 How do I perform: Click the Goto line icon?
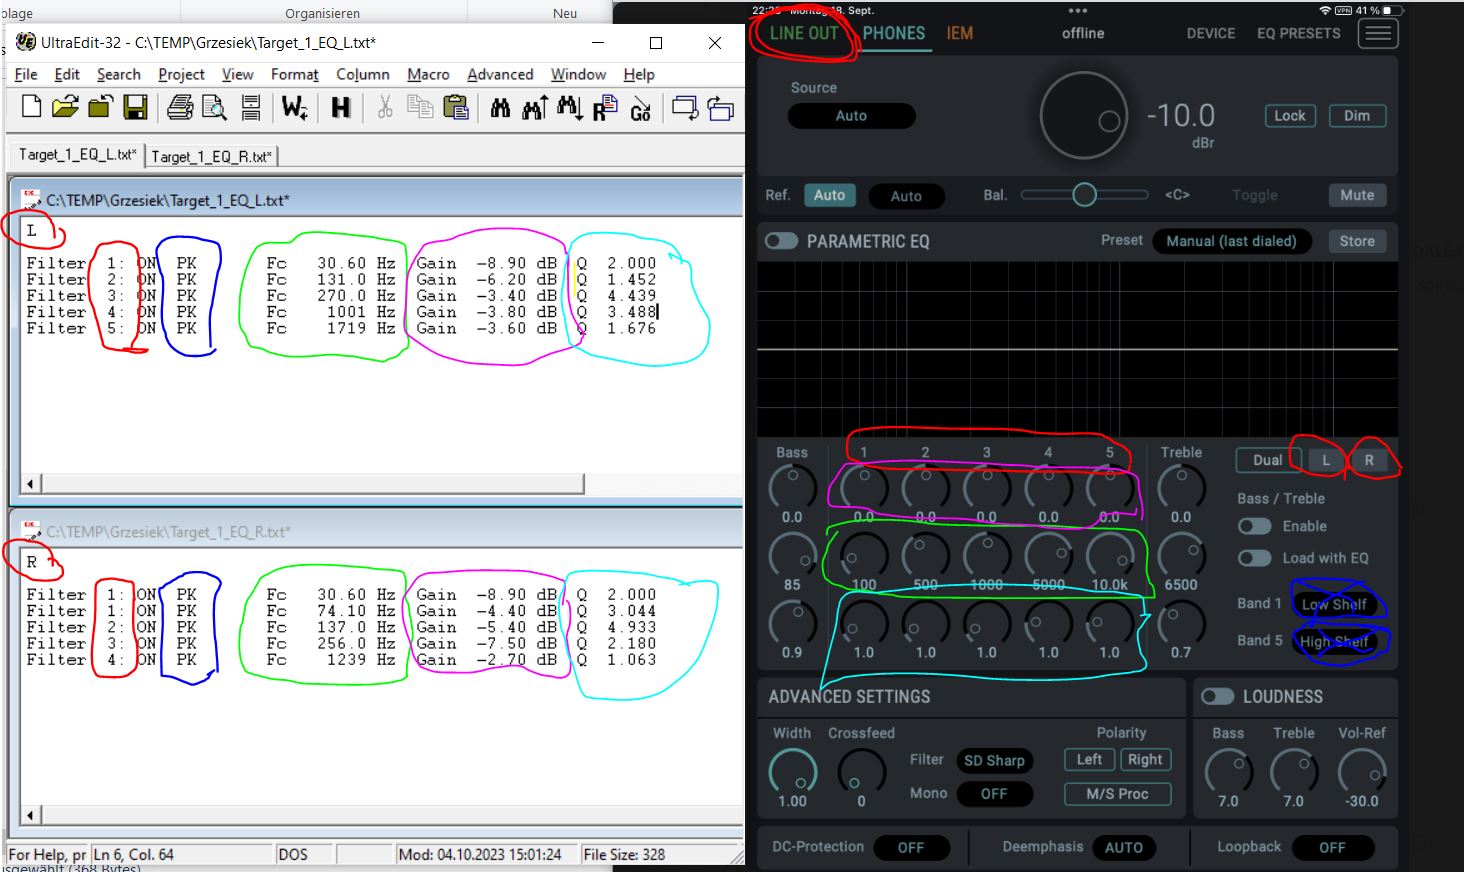(x=641, y=107)
